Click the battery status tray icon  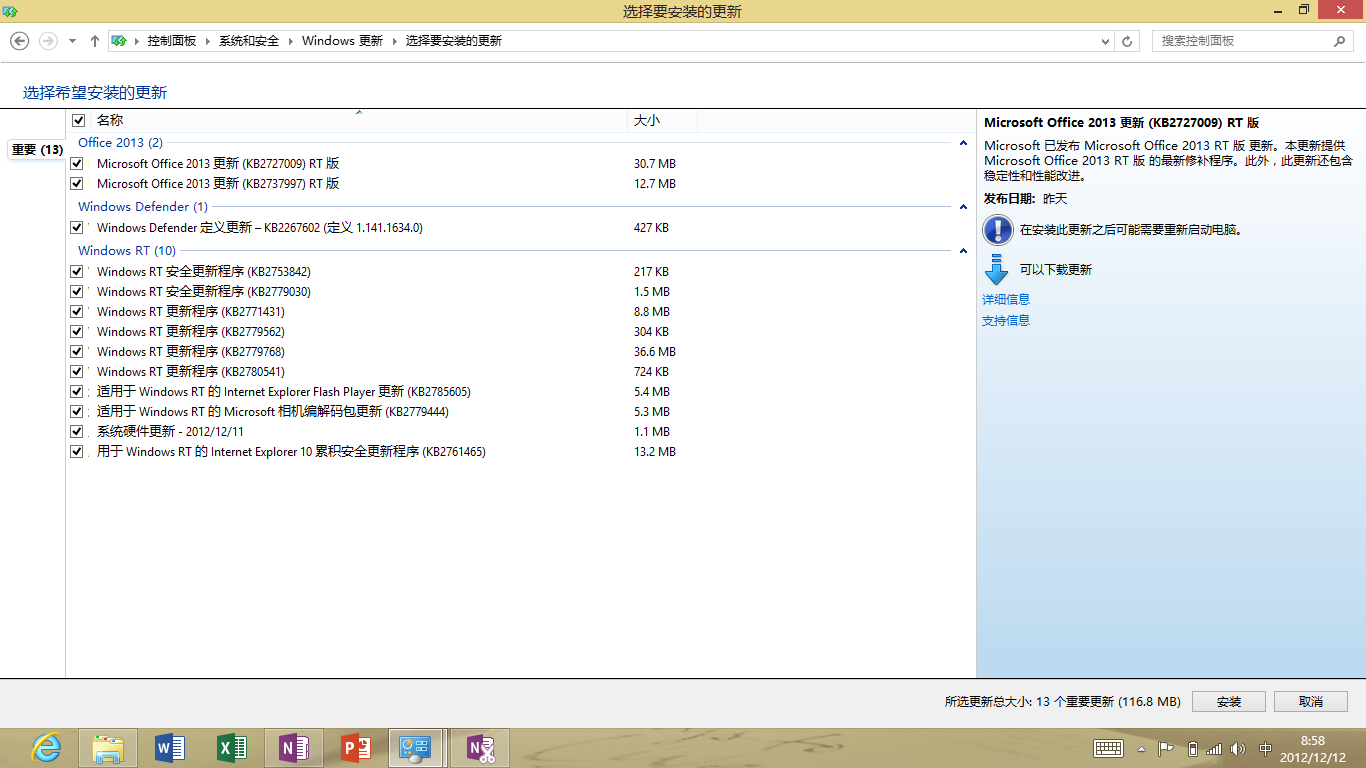[1192, 748]
